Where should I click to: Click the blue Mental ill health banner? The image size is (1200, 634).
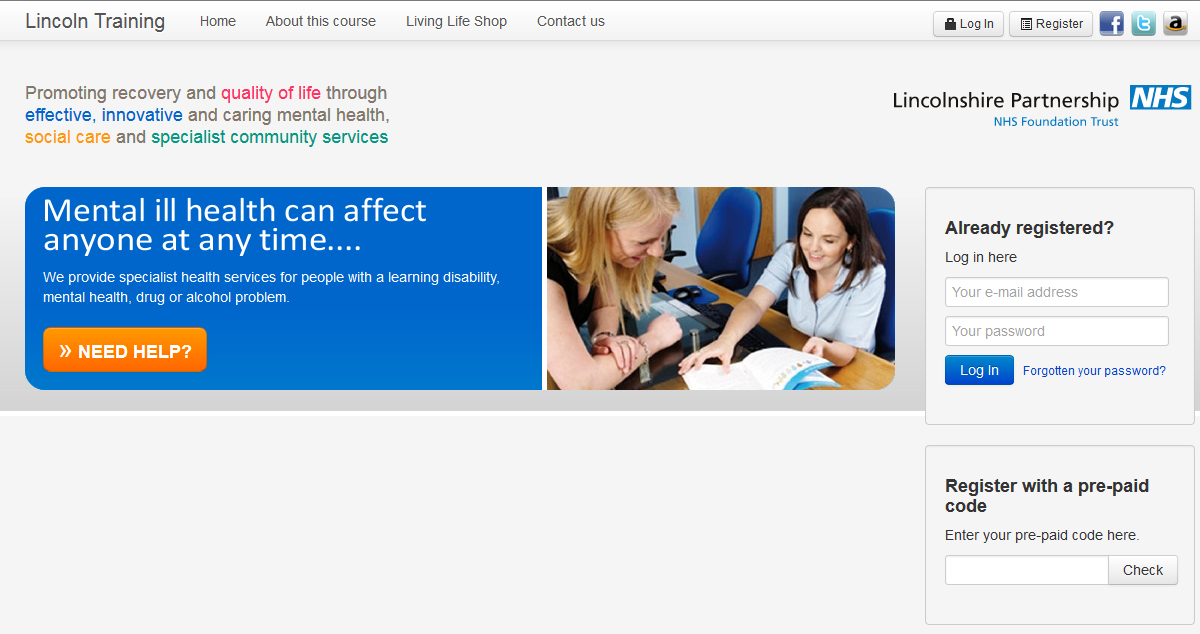[283, 288]
